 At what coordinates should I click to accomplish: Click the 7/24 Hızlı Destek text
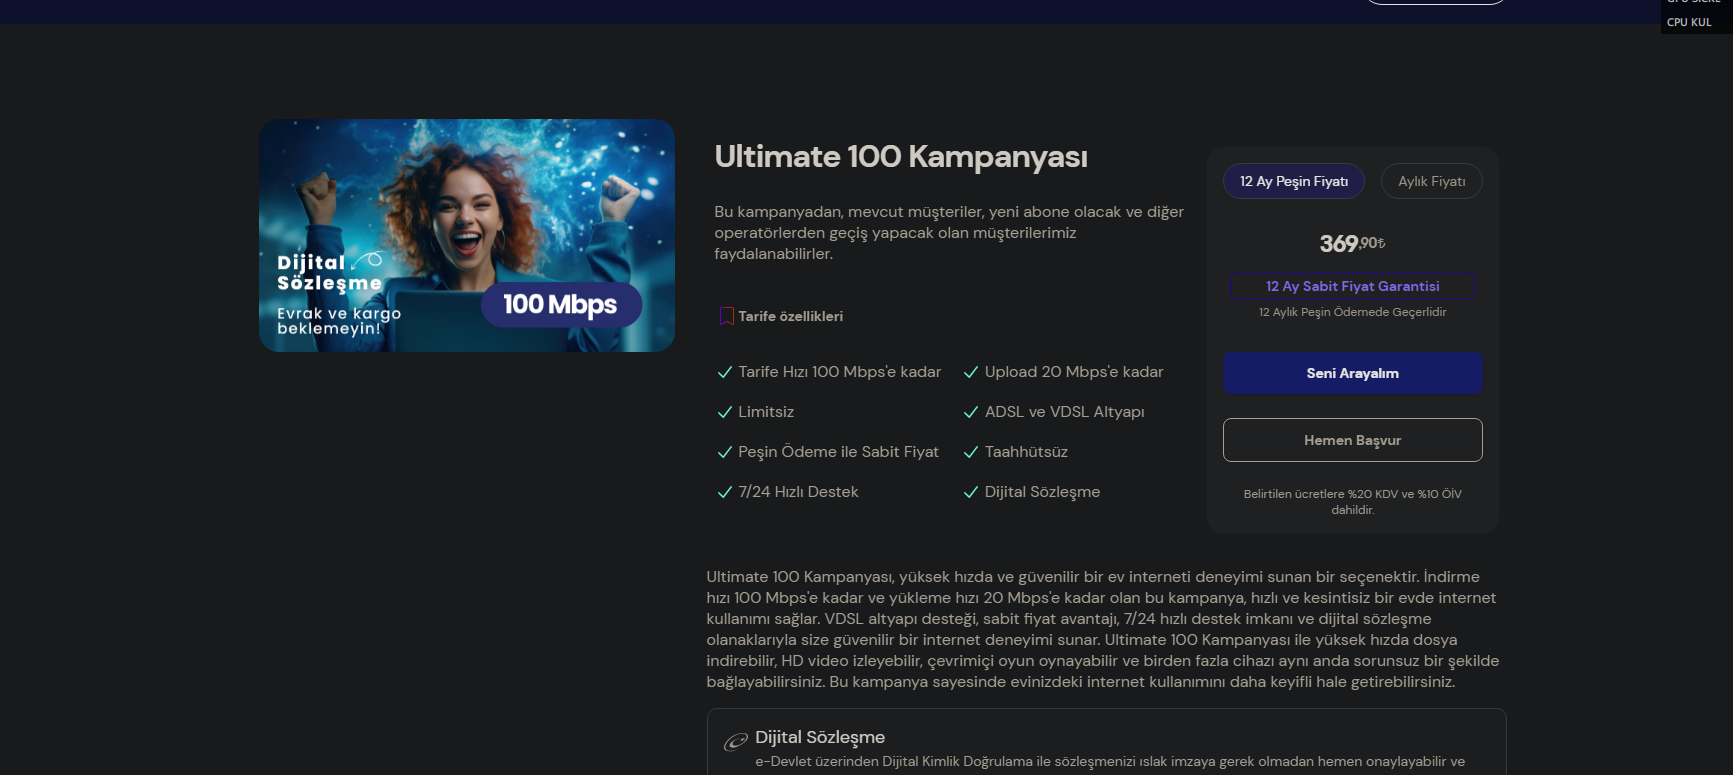[x=798, y=492]
